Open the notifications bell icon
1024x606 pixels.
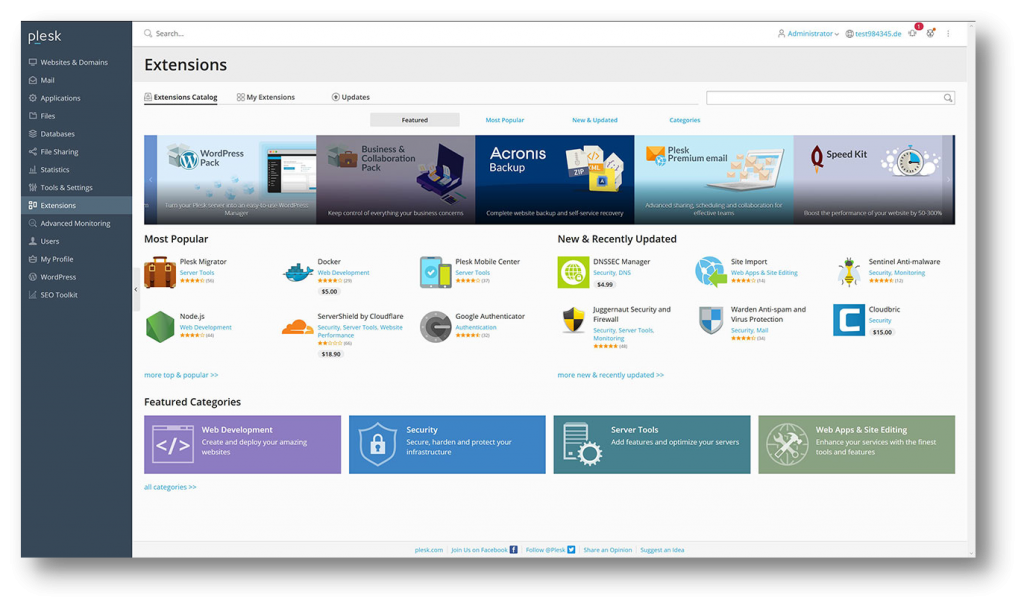[x=912, y=33]
